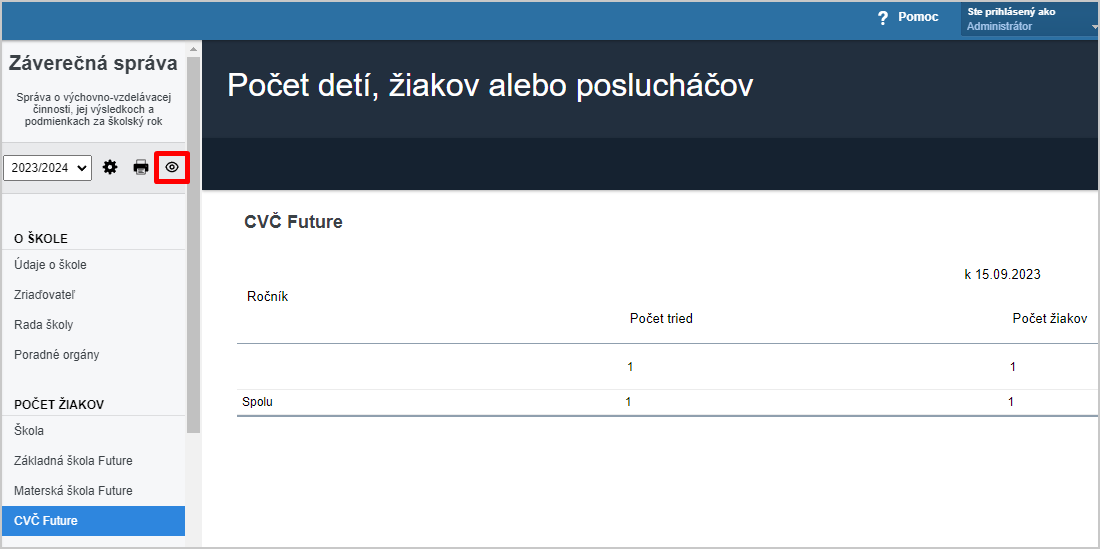Open settings via the gear icon
The height and width of the screenshot is (549, 1100).
click(x=110, y=167)
